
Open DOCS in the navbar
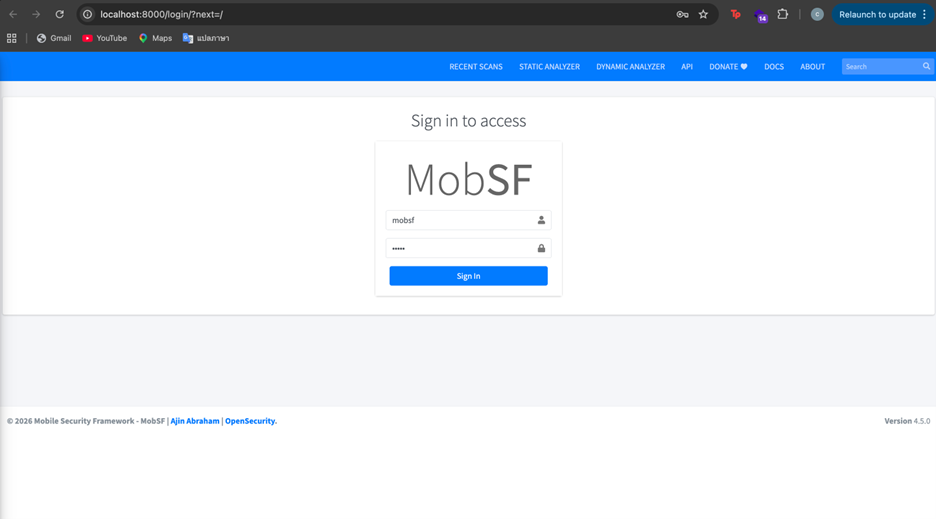click(774, 67)
